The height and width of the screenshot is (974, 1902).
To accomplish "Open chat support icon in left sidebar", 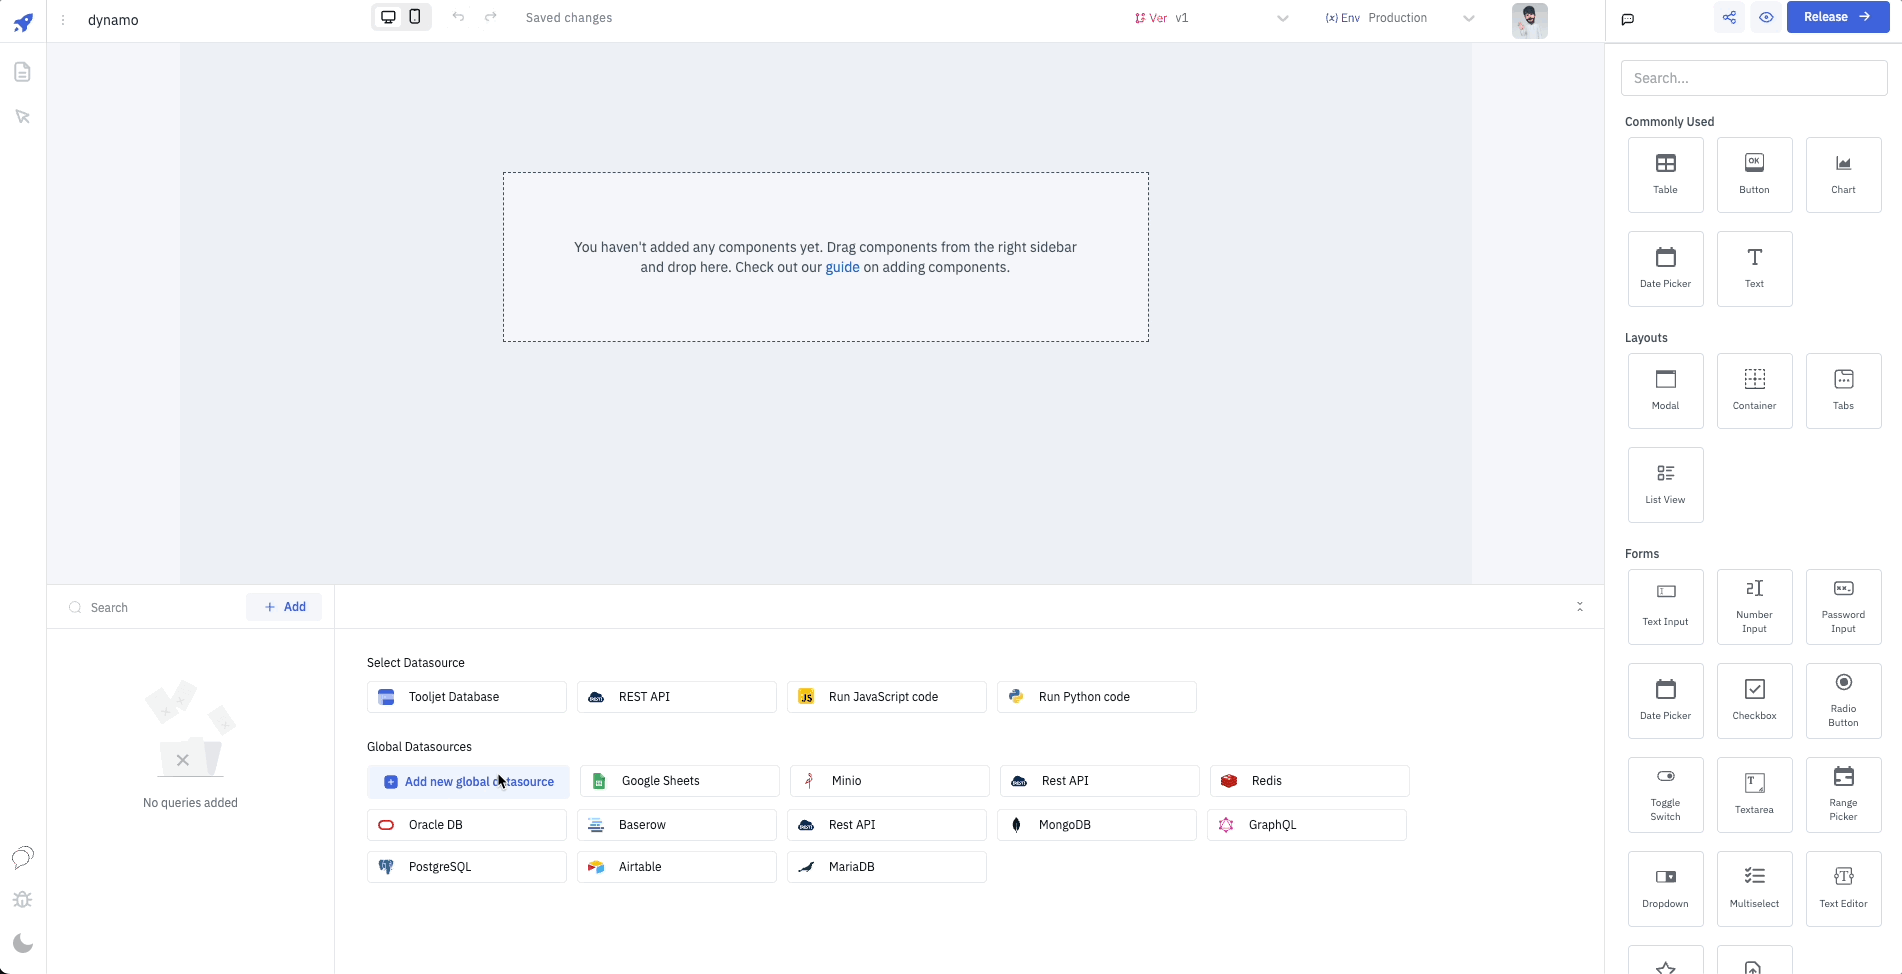I will click(22, 857).
